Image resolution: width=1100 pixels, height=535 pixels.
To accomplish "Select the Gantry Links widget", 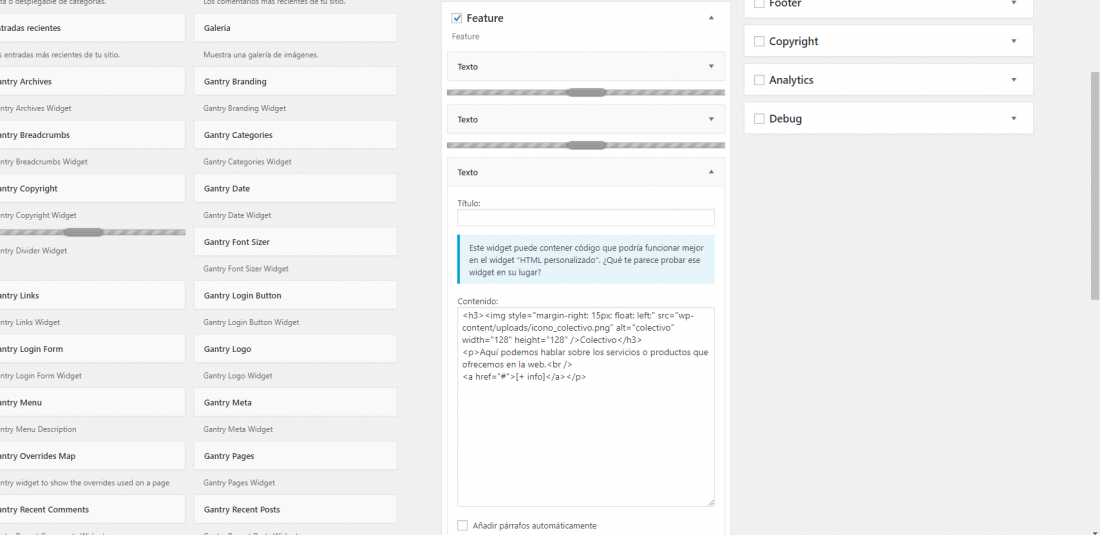I will point(93,295).
